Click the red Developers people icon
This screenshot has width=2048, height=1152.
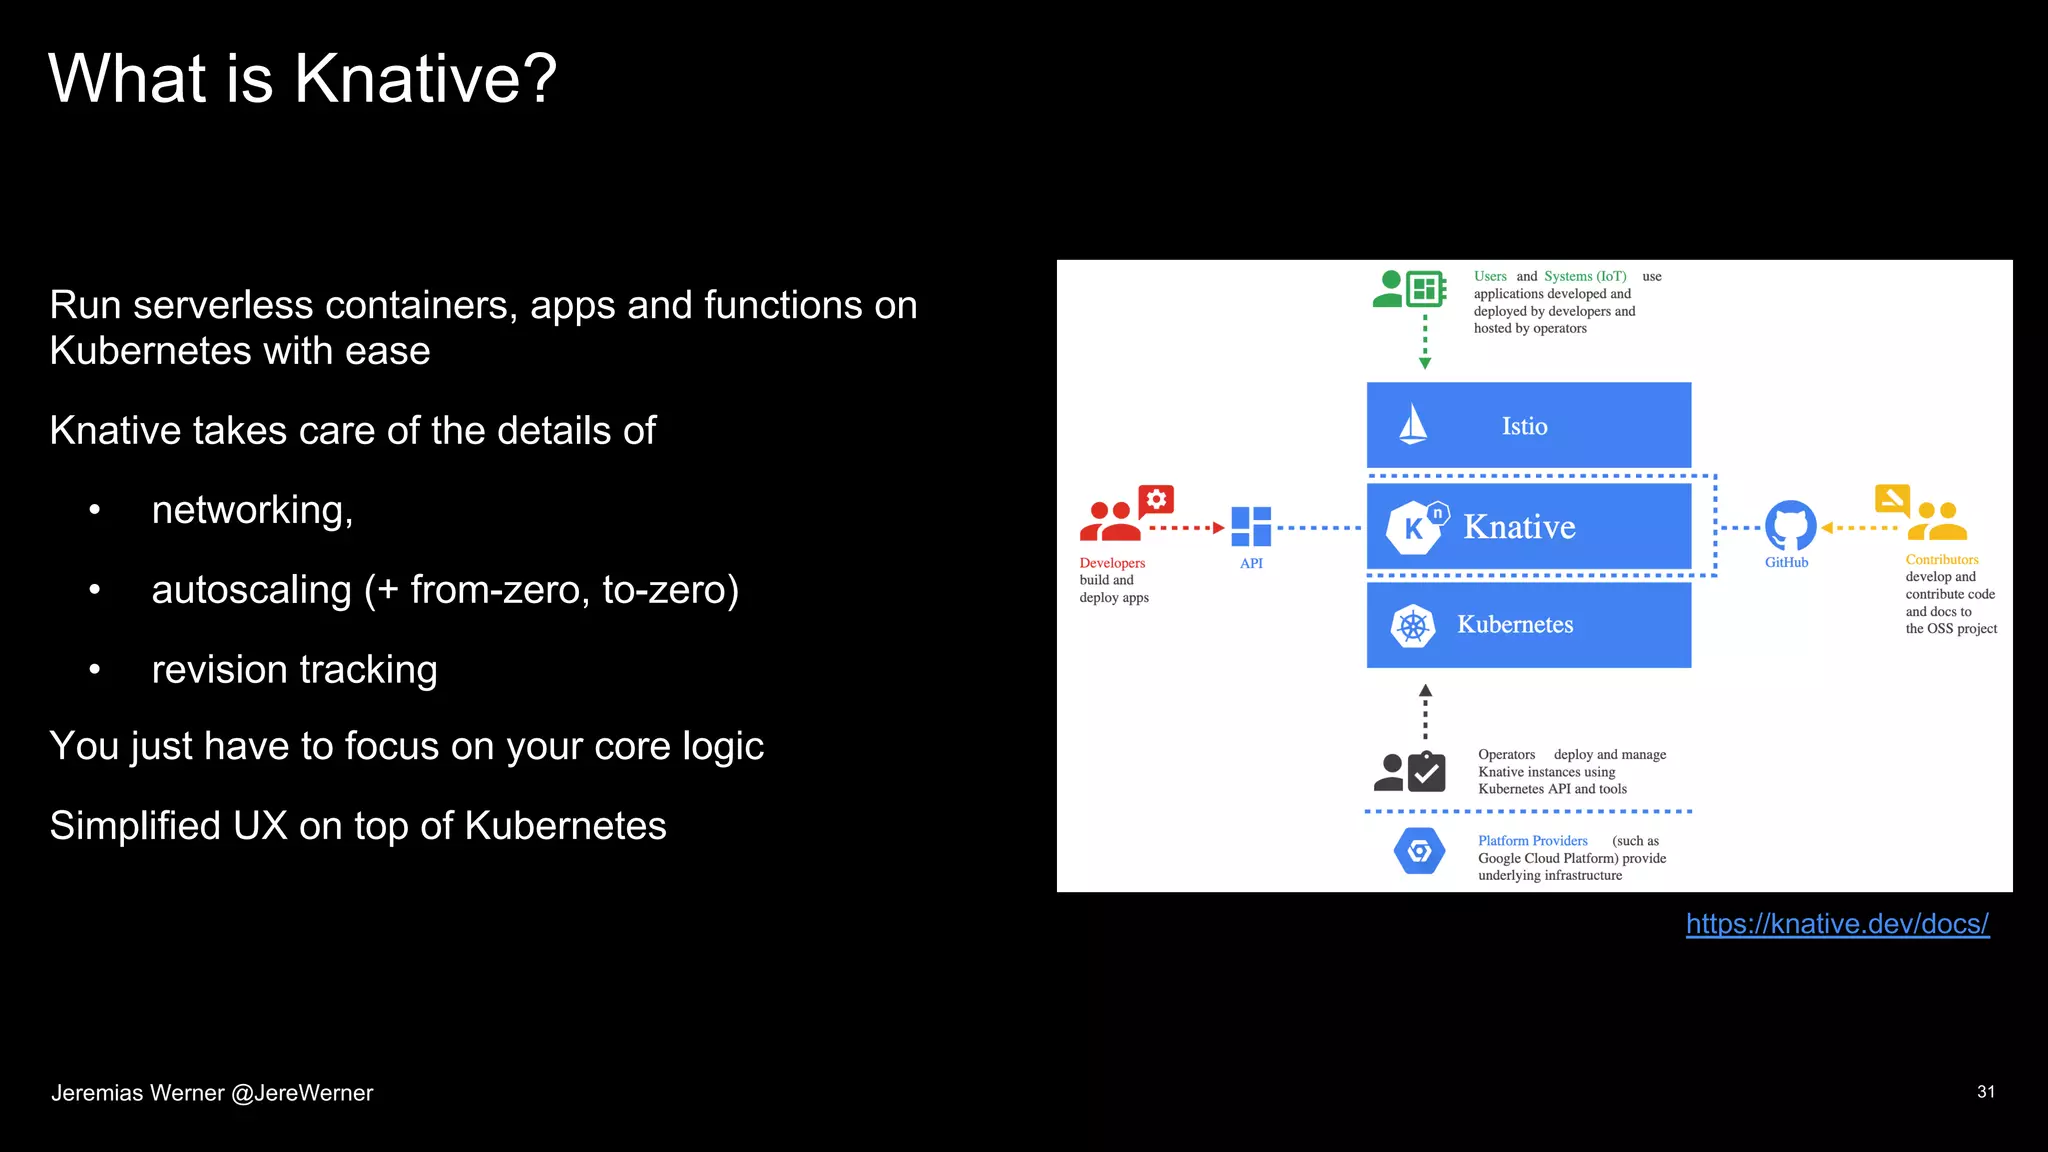tap(1126, 513)
